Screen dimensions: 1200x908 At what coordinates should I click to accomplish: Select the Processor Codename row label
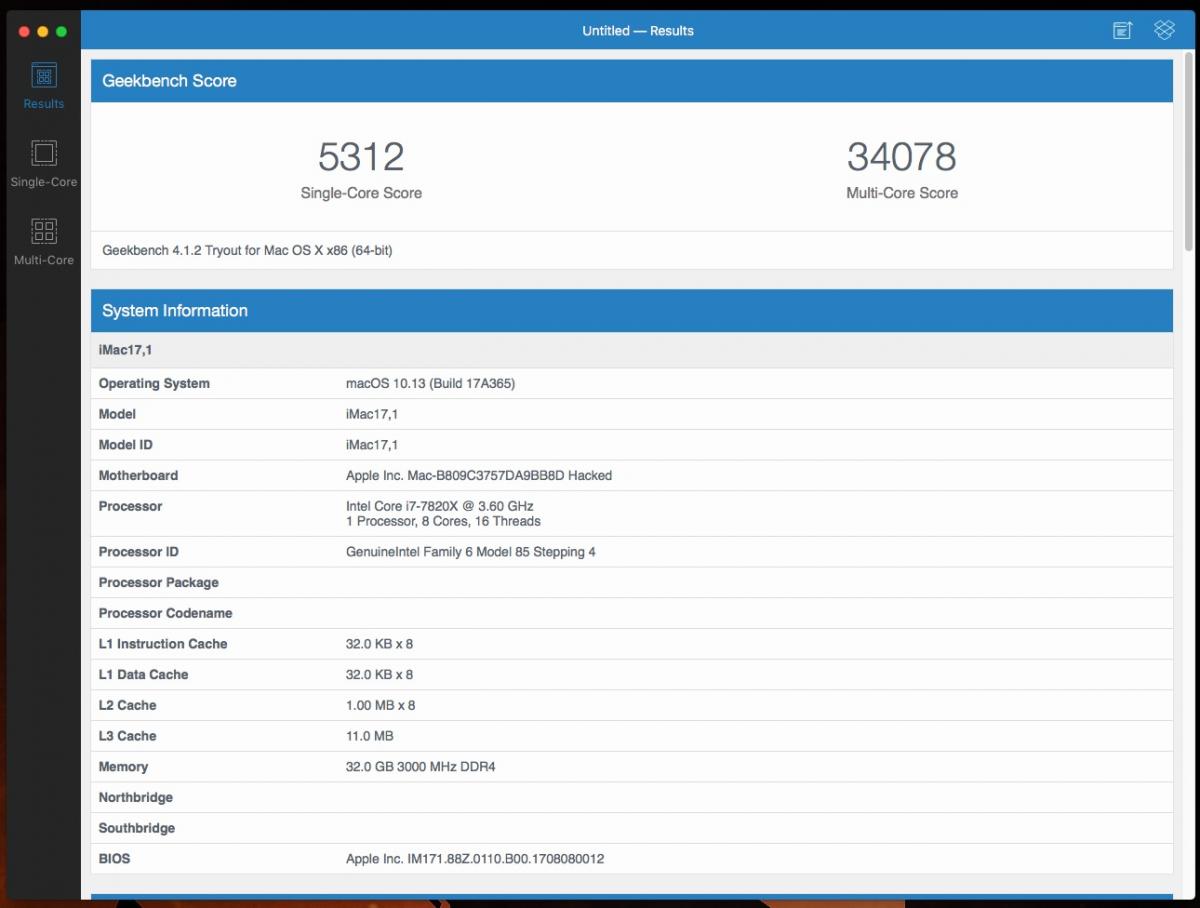point(165,614)
